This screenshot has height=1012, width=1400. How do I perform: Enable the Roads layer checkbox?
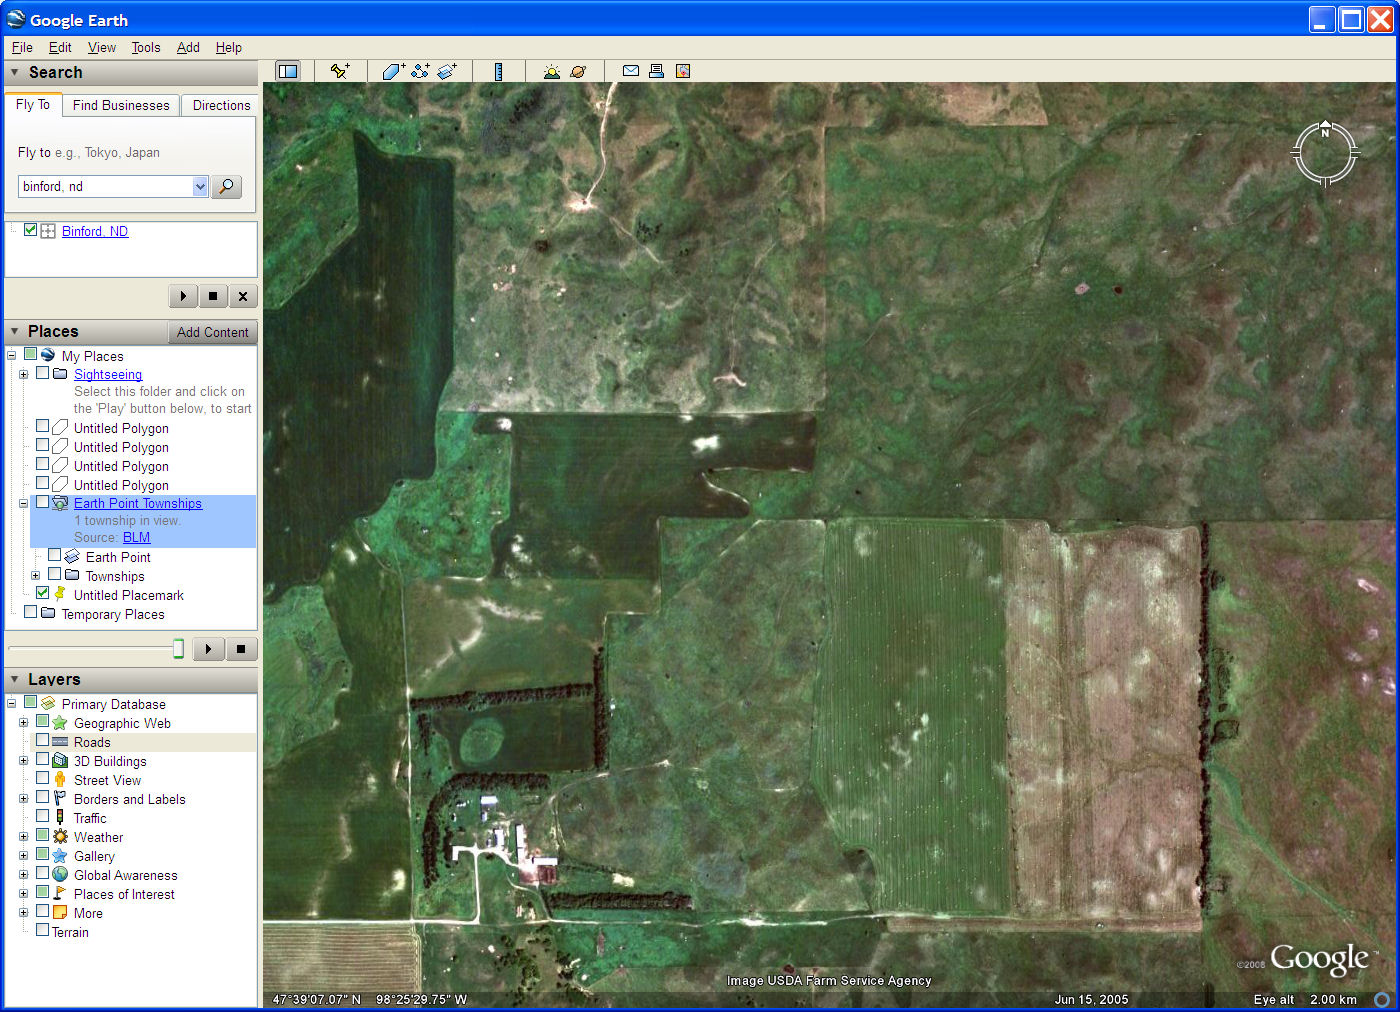[x=42, y=741]
